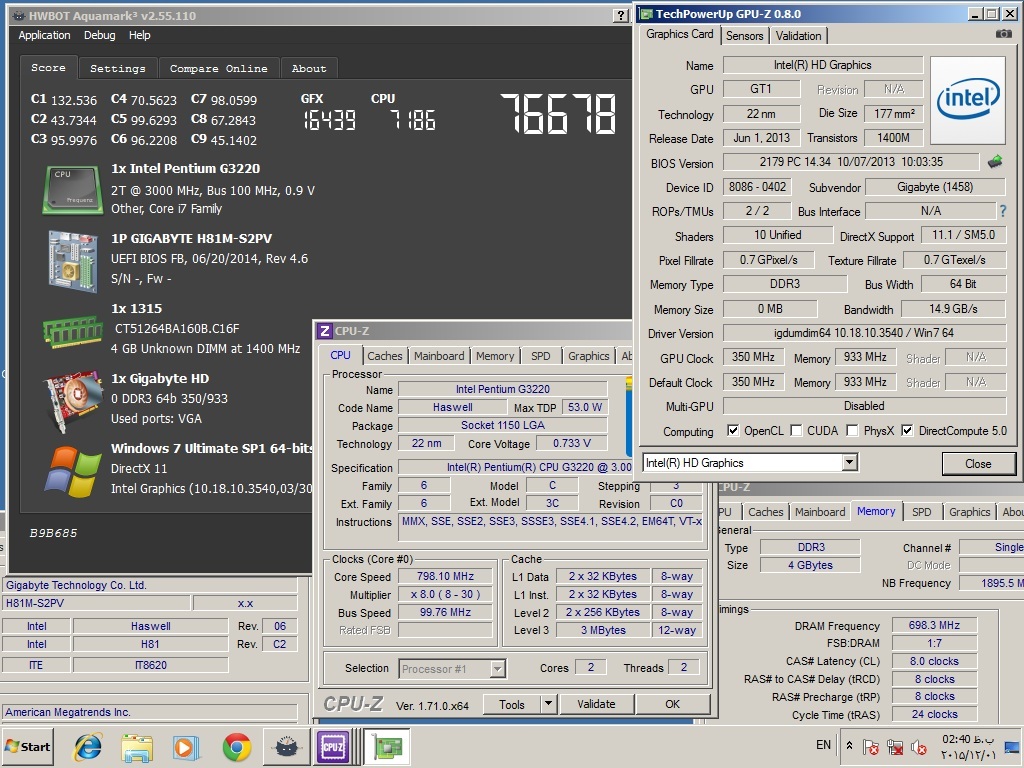
Task: Open Windows Explorer folder on taskbar
Action: click(137, 747)
